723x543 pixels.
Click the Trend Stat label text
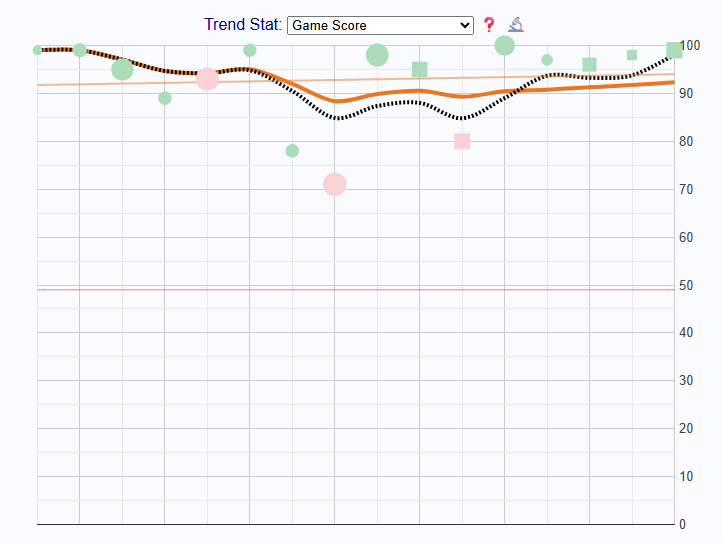[243, 25]
